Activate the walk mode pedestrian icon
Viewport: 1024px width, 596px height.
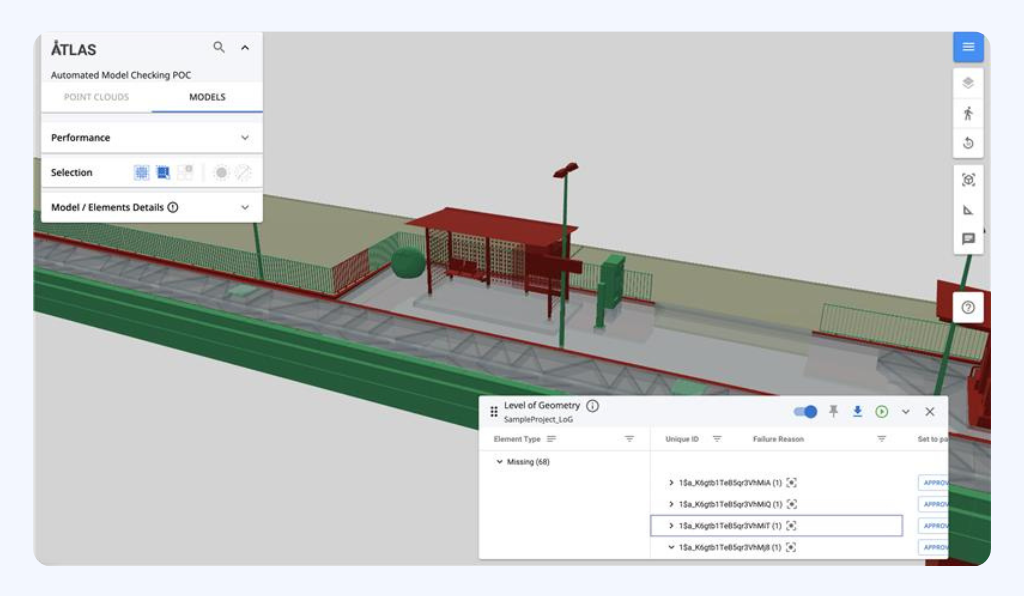(x=967, y=113)
